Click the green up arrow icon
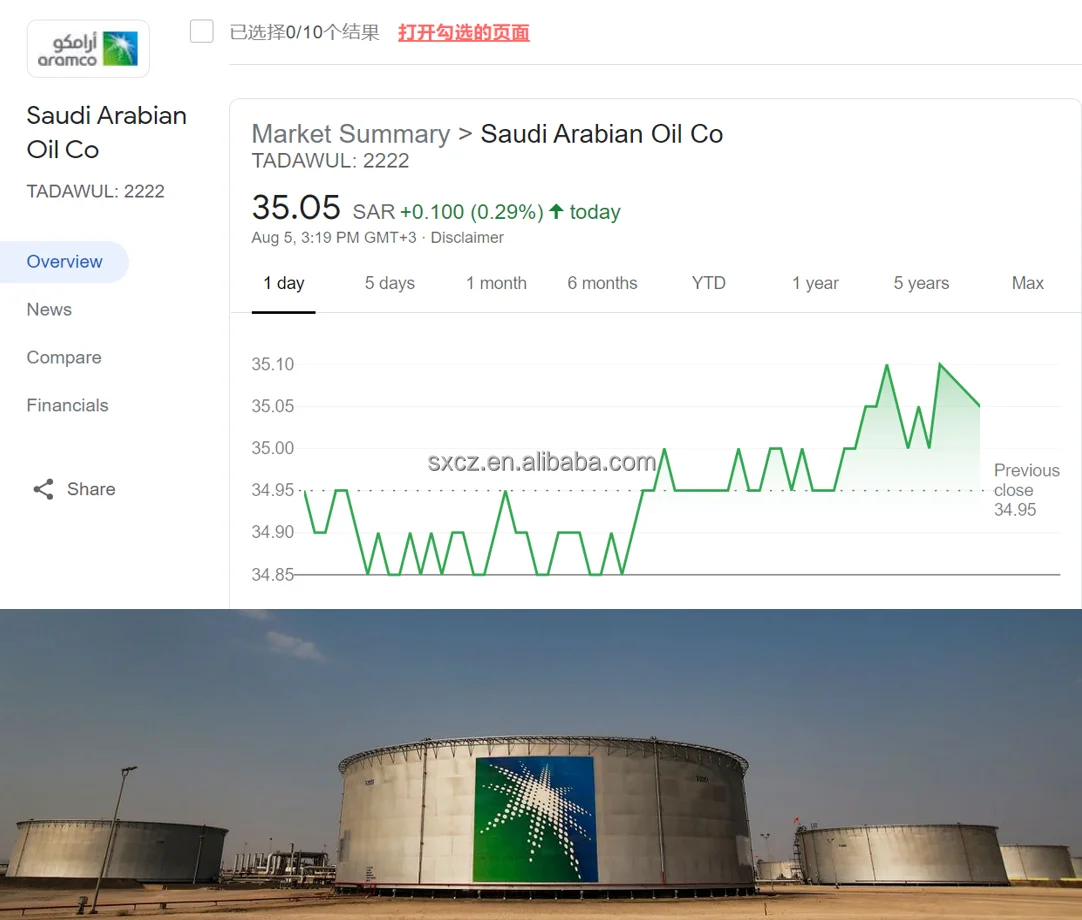Screen dimensions: 1082x920 pos(556,211)
